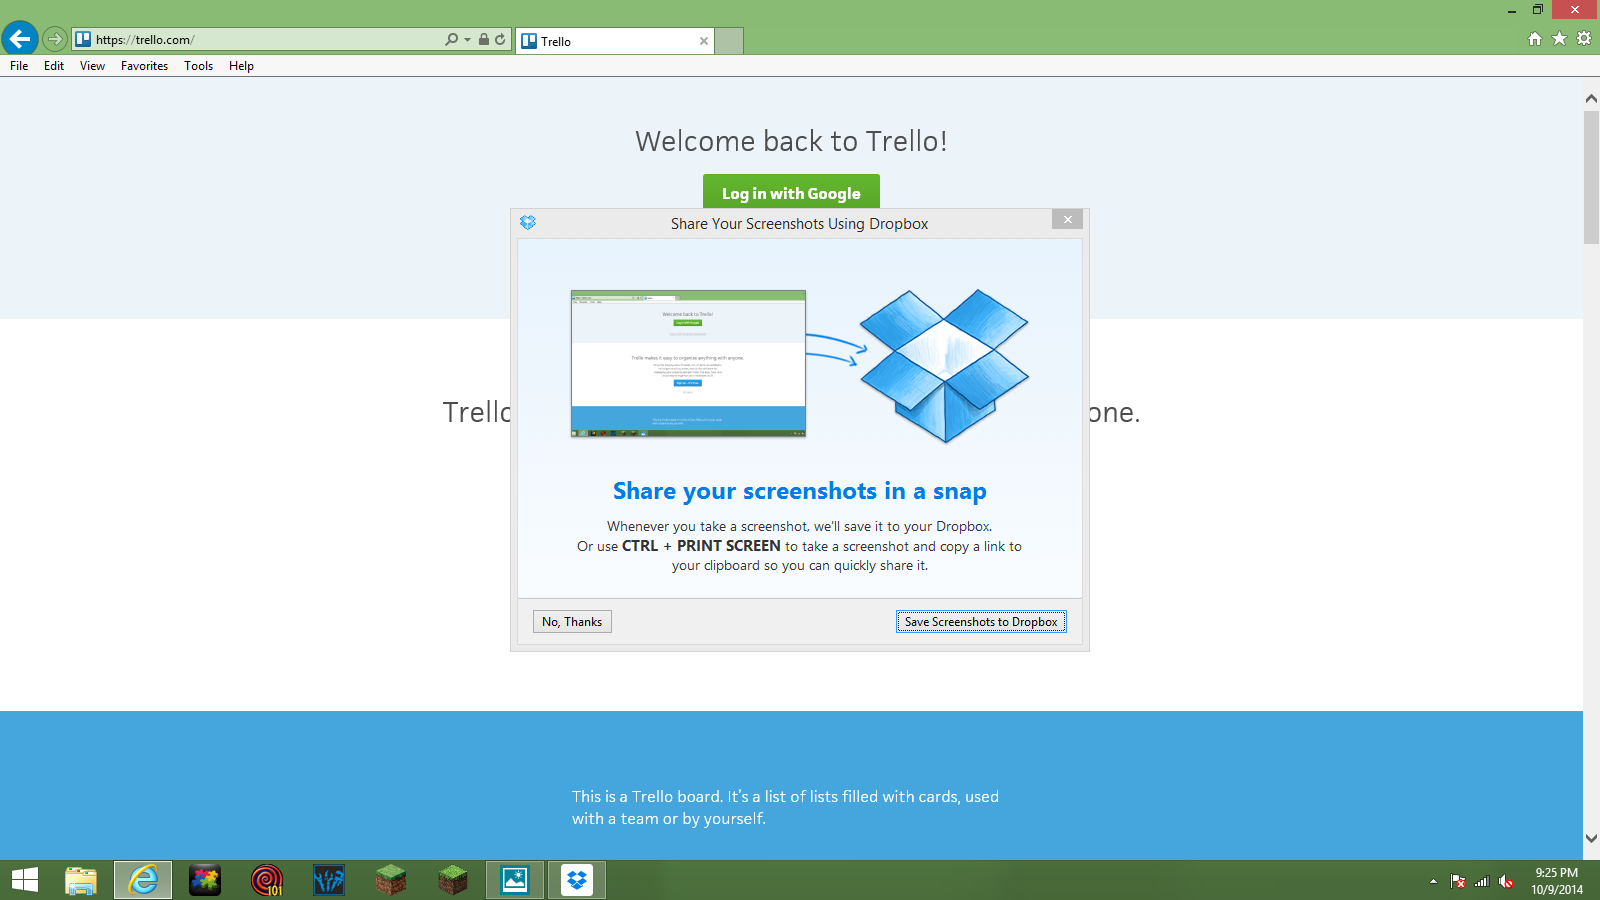
Task: Open the address bar dropdown arrow
Action: [467, 40]
